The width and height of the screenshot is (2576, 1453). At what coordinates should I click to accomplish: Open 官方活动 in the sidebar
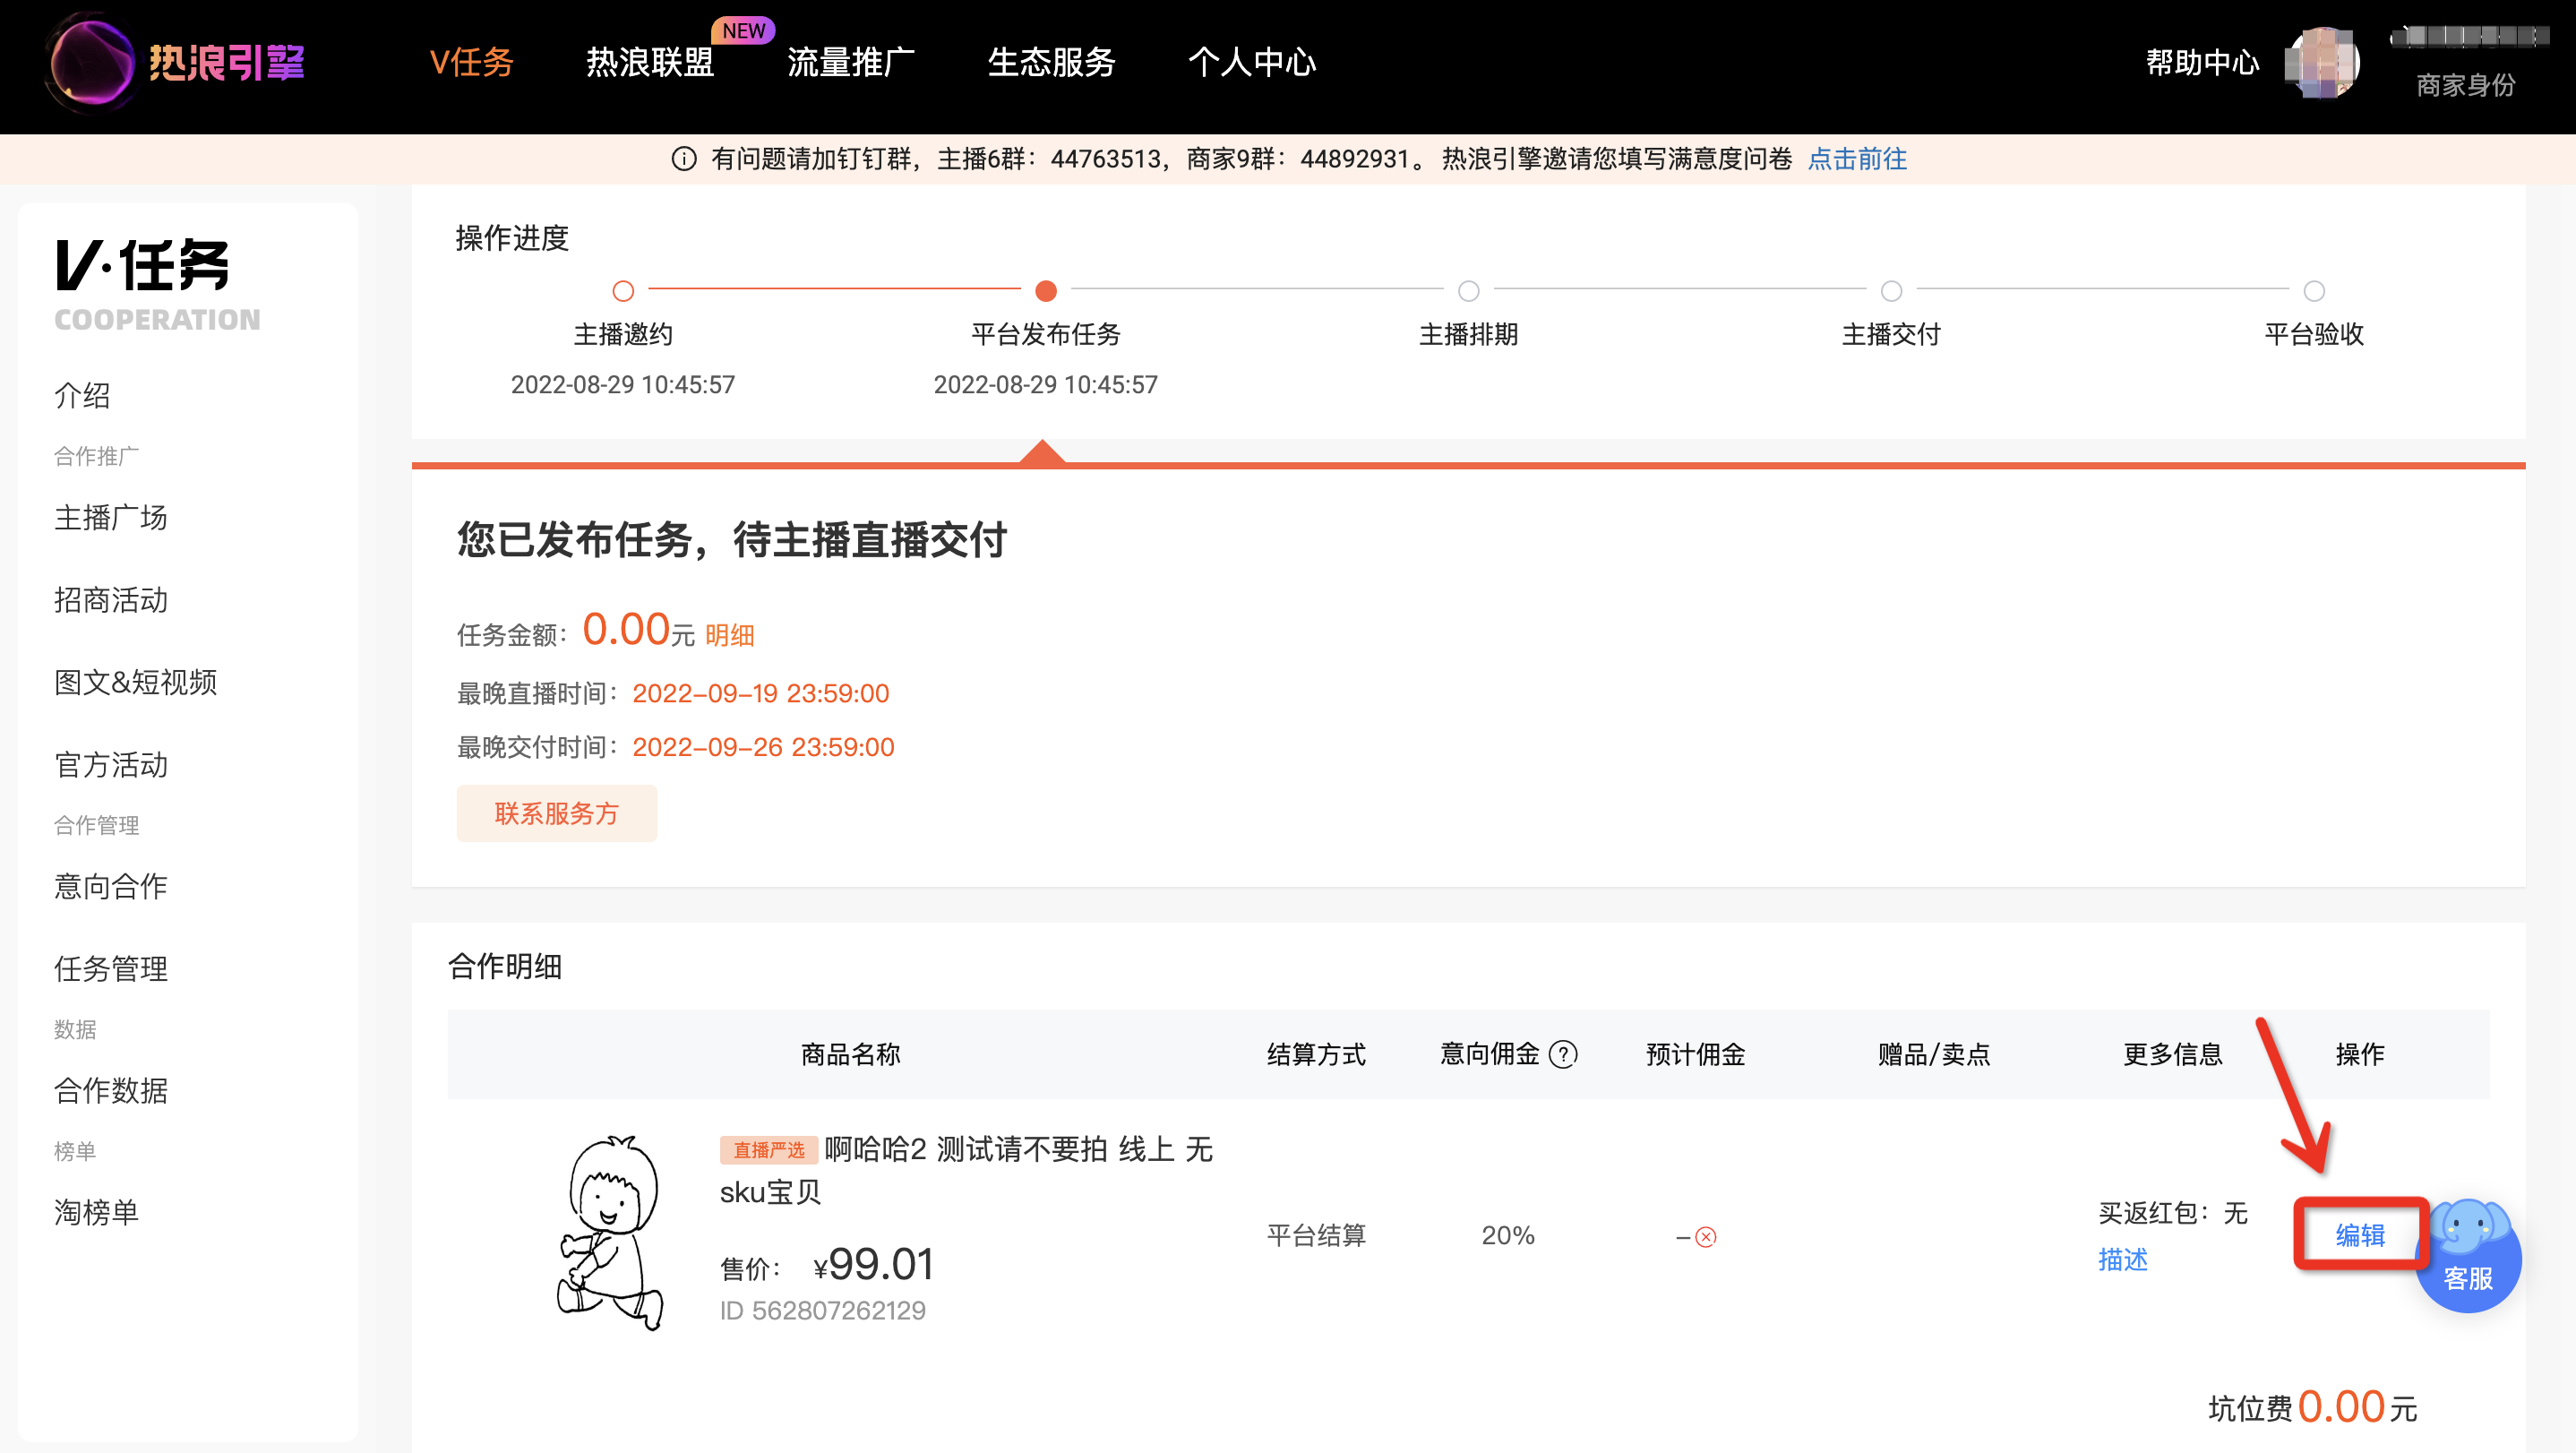[110, 765]
